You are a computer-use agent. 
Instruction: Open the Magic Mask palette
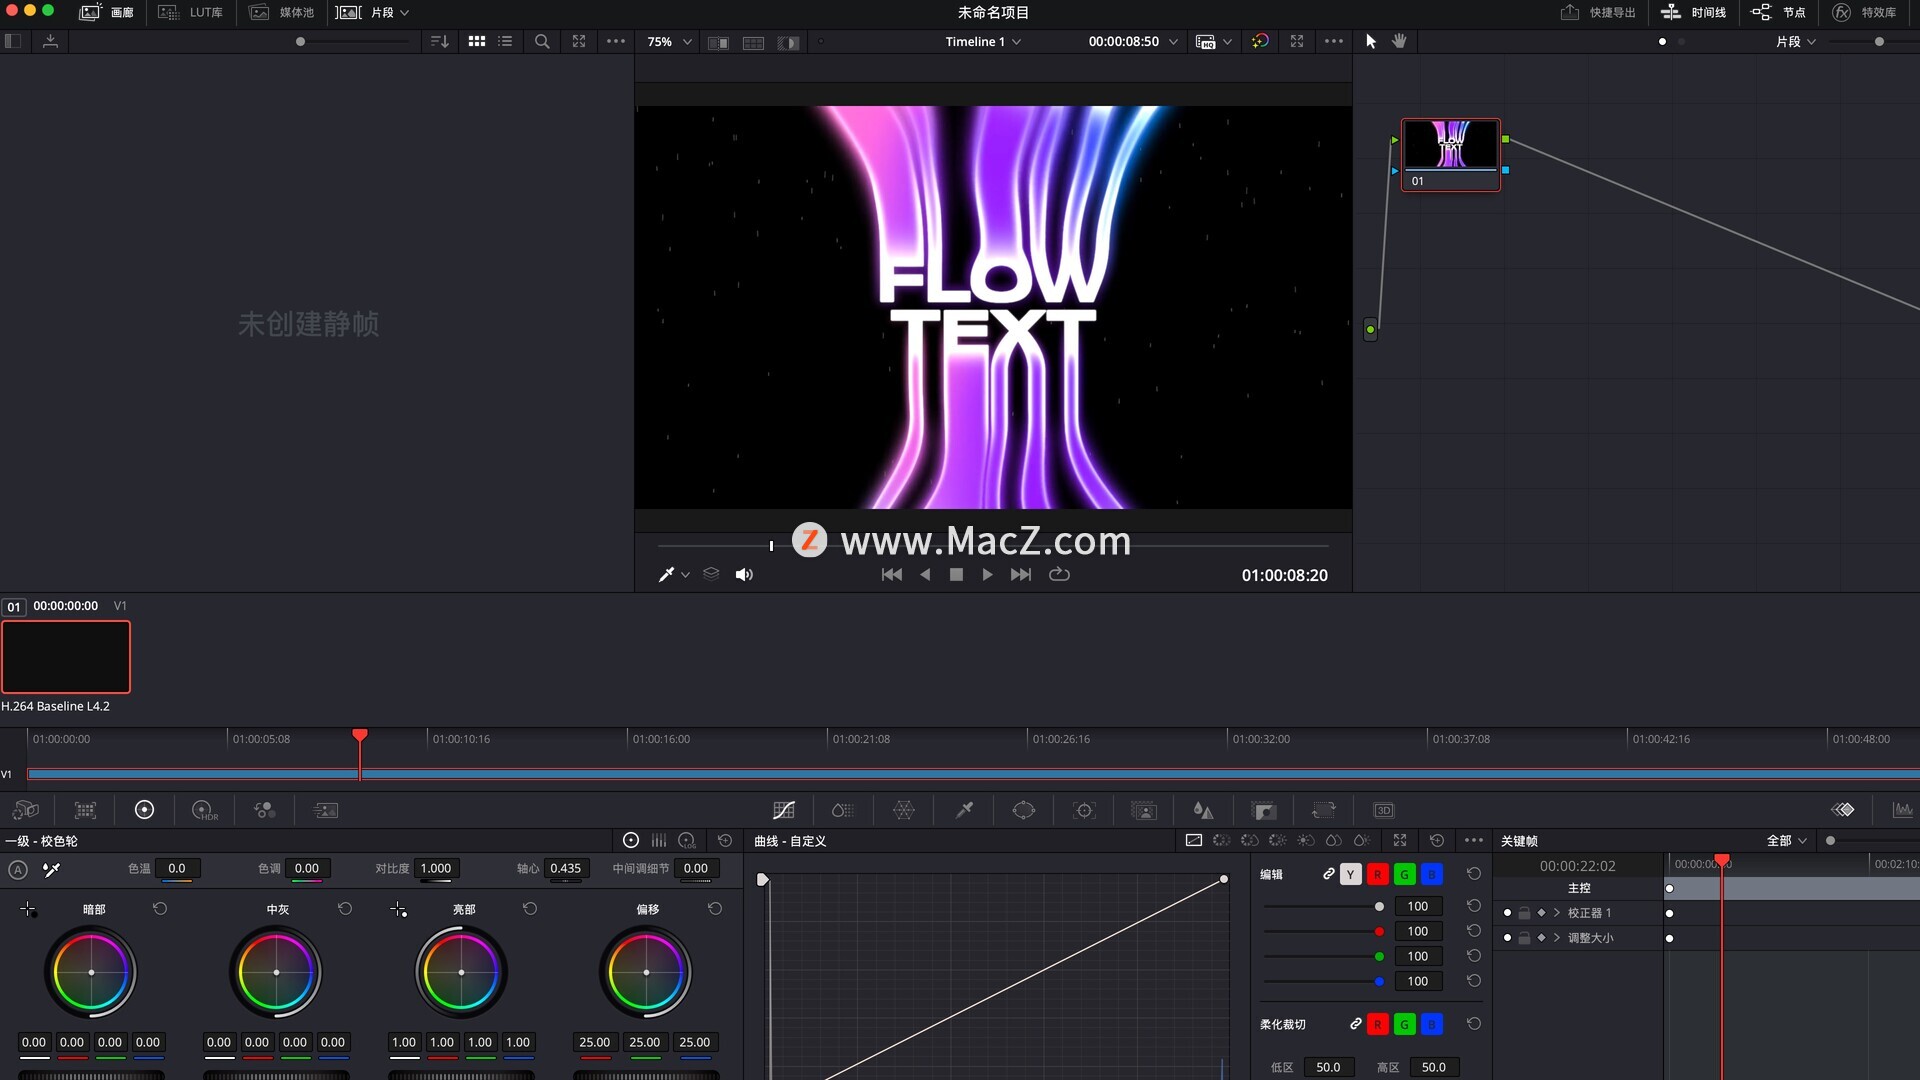point(1144,810)
